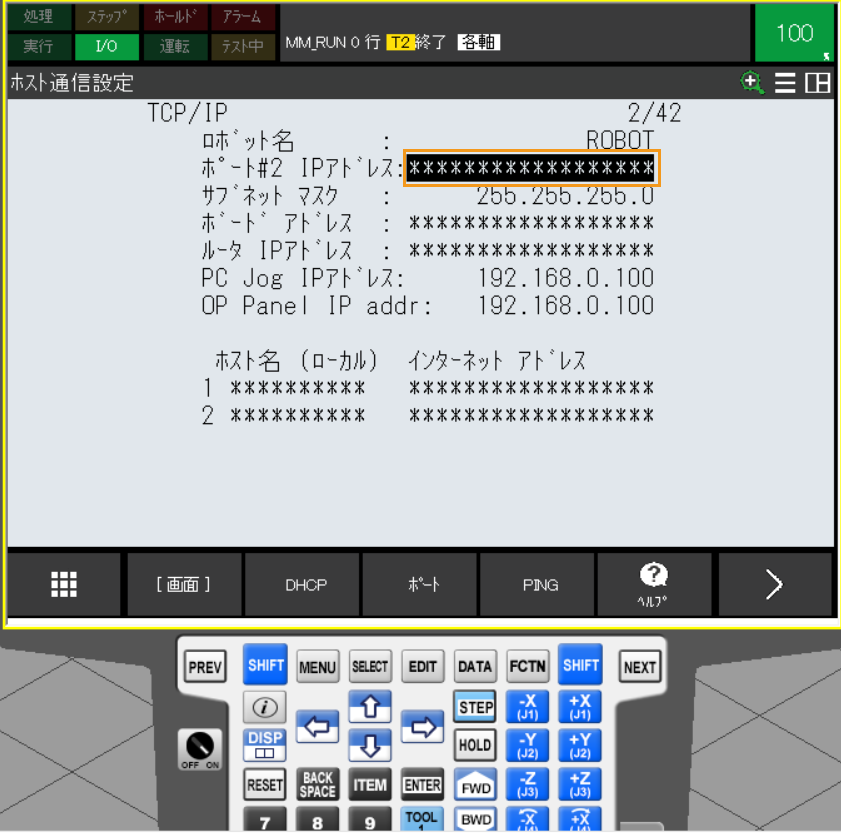Open the grid menu icon on softkey bar
Screen dimensions: 841x833
click(x=64, y=584)
